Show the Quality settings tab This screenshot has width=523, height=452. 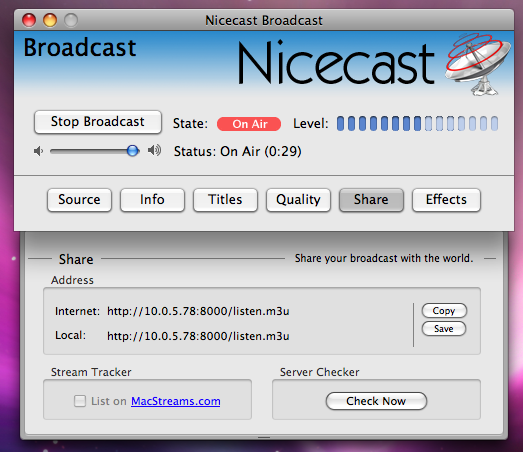click(x=298, y=200)
